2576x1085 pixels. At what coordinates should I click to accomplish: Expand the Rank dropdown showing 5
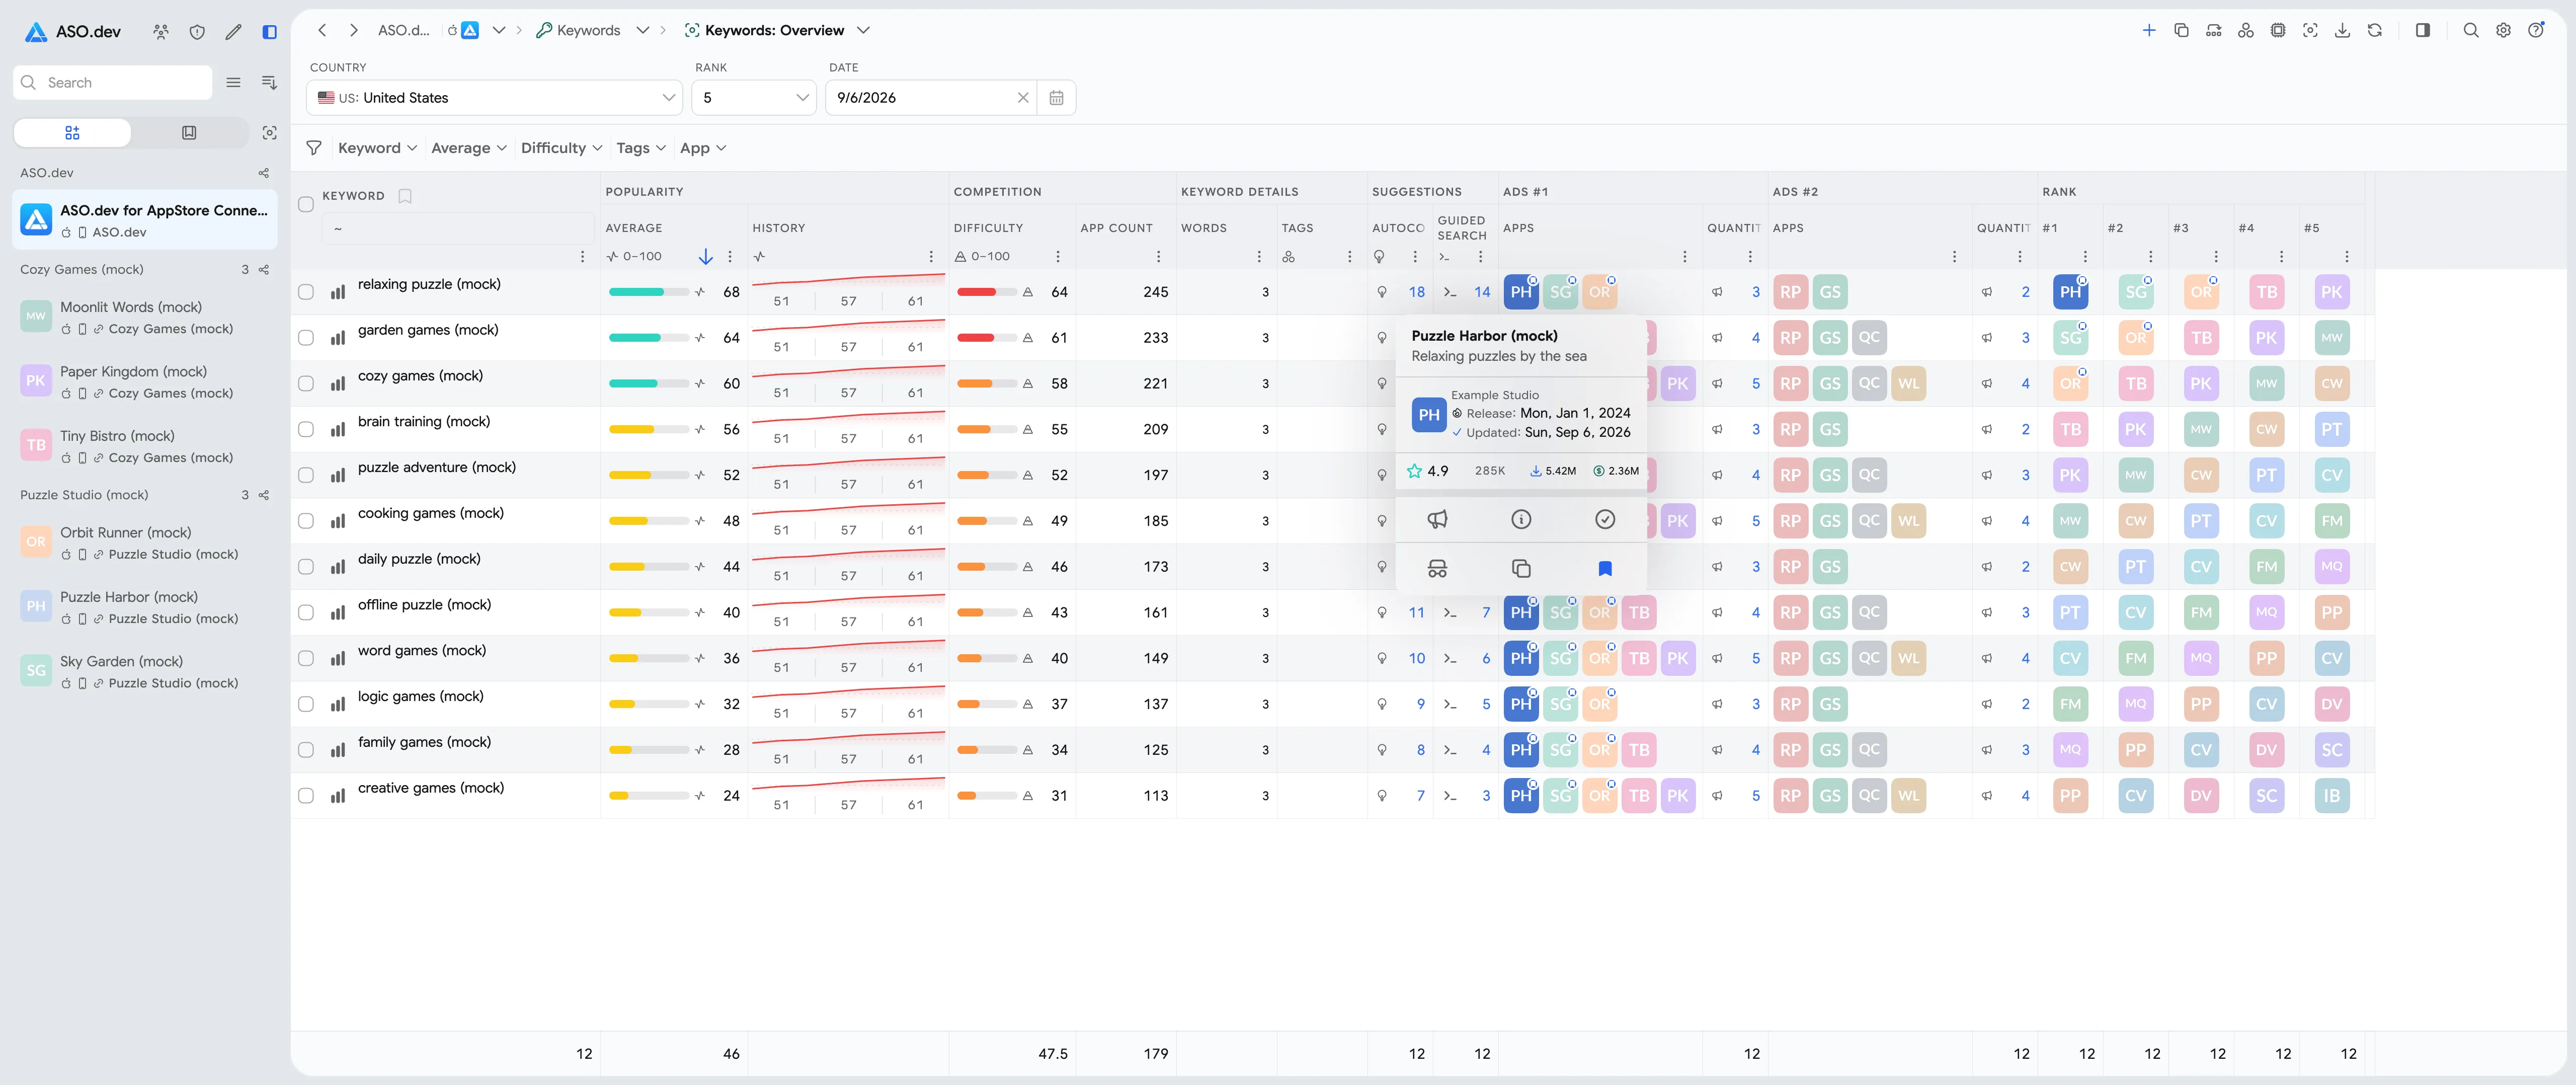tap(754, 98)
